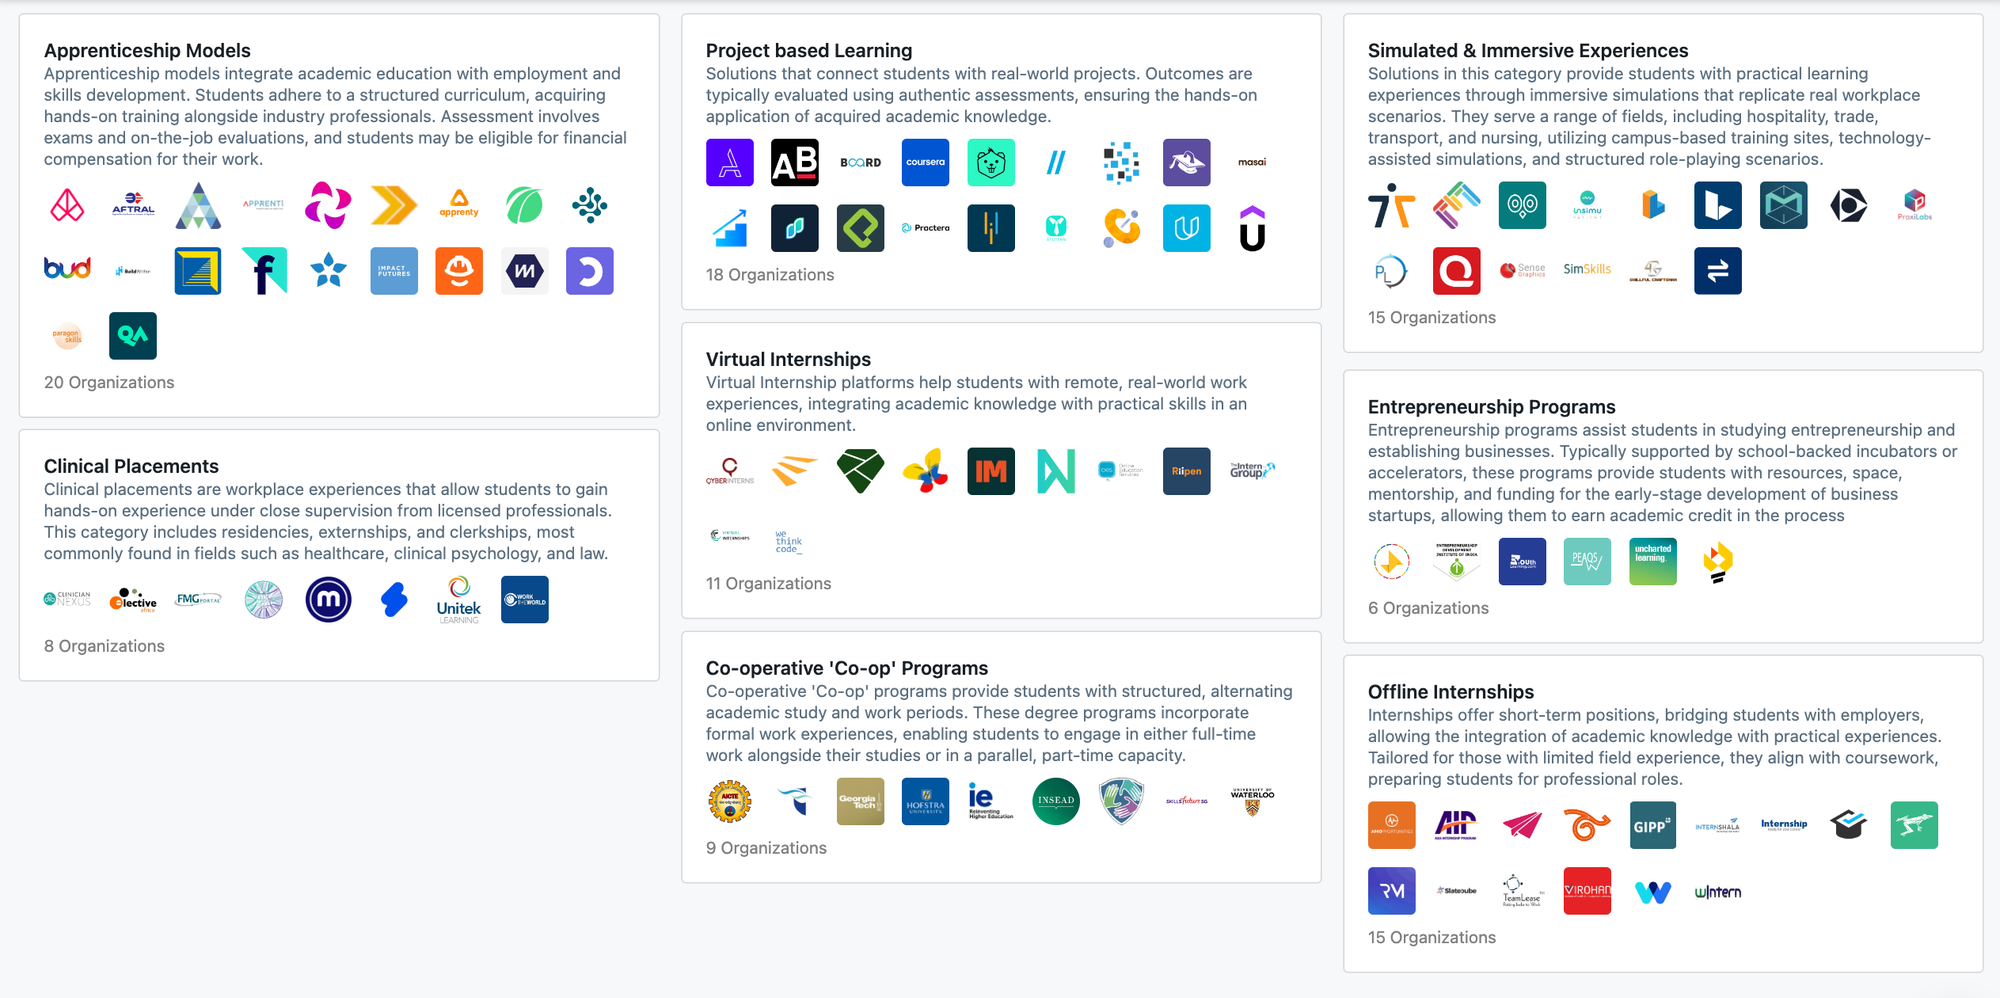Open the QA teal logo tile

[133, 336]
